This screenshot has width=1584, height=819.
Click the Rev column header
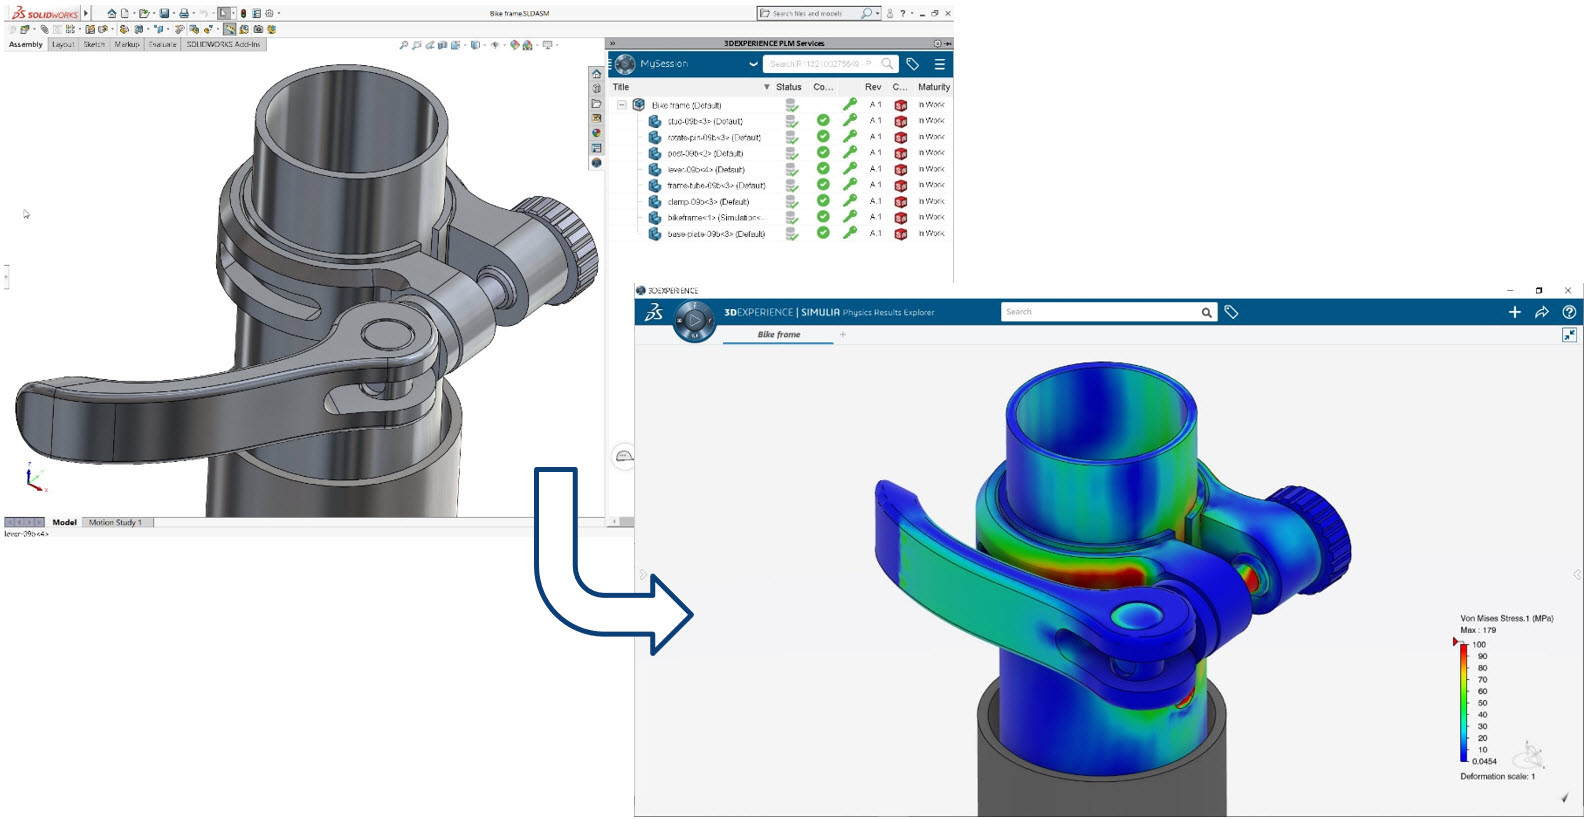[873, 87]
